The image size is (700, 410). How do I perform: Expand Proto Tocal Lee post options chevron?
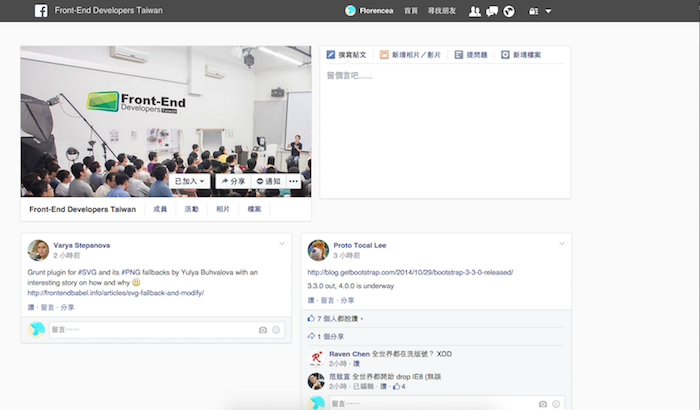click(562, 243)
